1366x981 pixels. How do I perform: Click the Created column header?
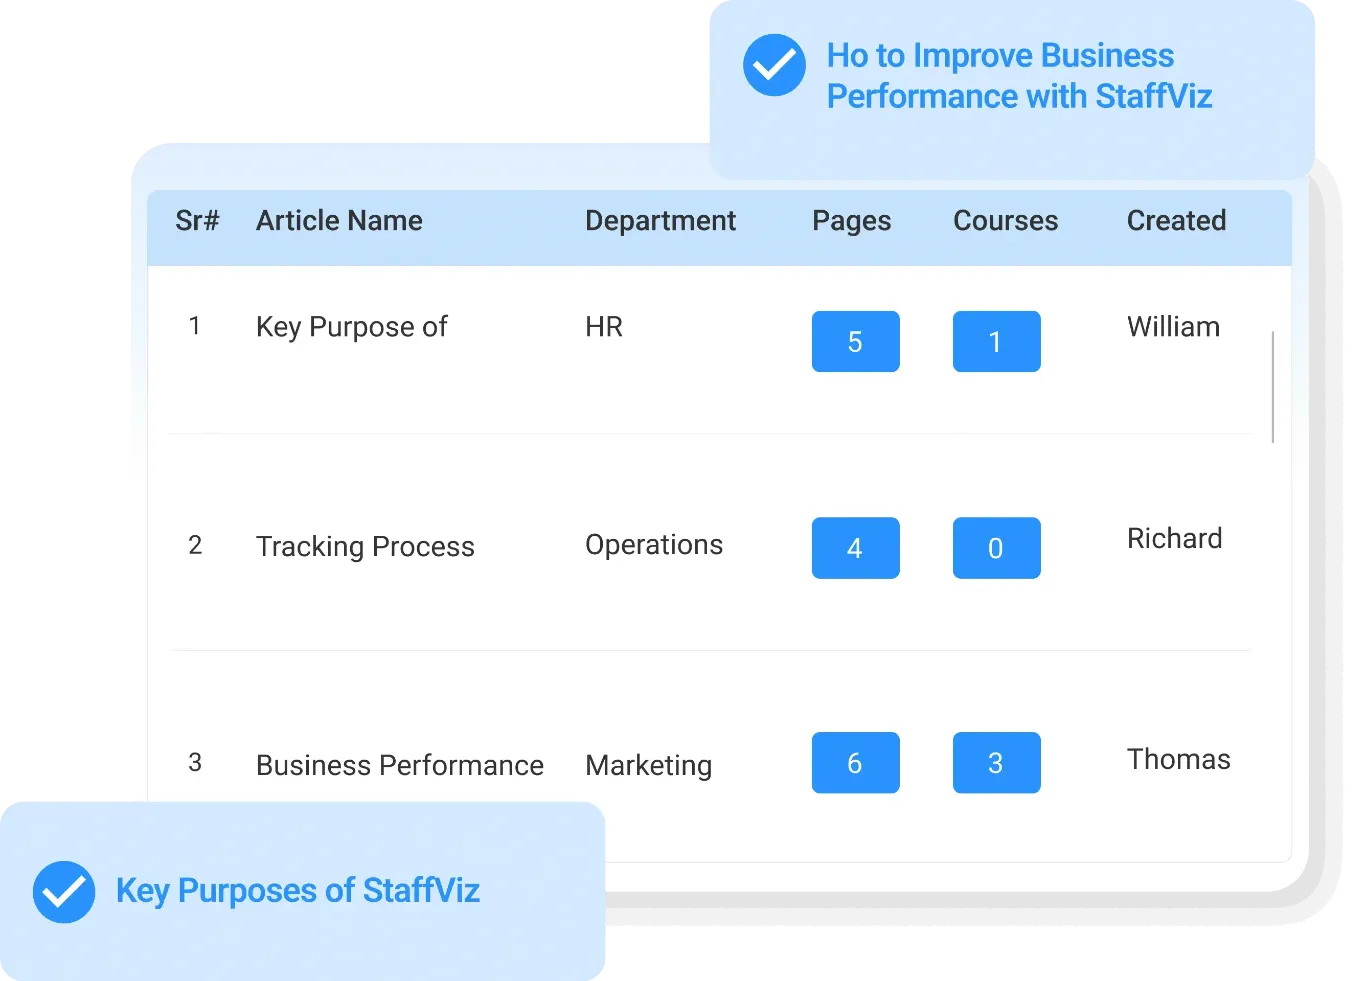pos(1176,221)
